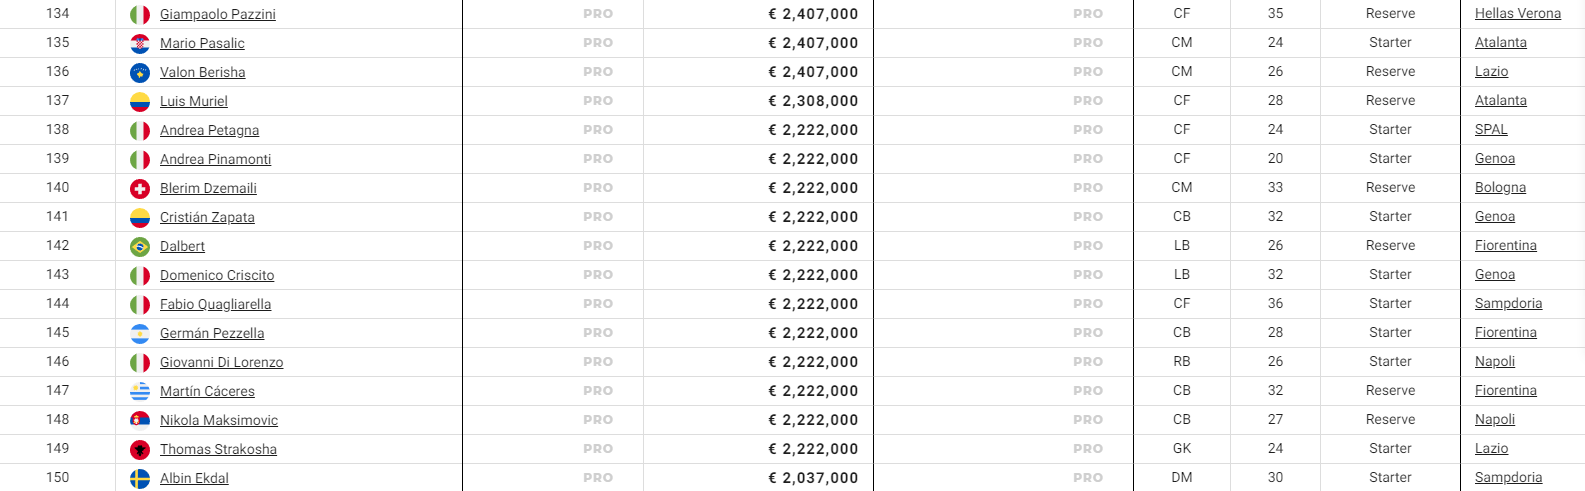Click the PRO badge right of Ekdal's salary
This screenshot has height=491, width=1585.
click(1088, 478)
